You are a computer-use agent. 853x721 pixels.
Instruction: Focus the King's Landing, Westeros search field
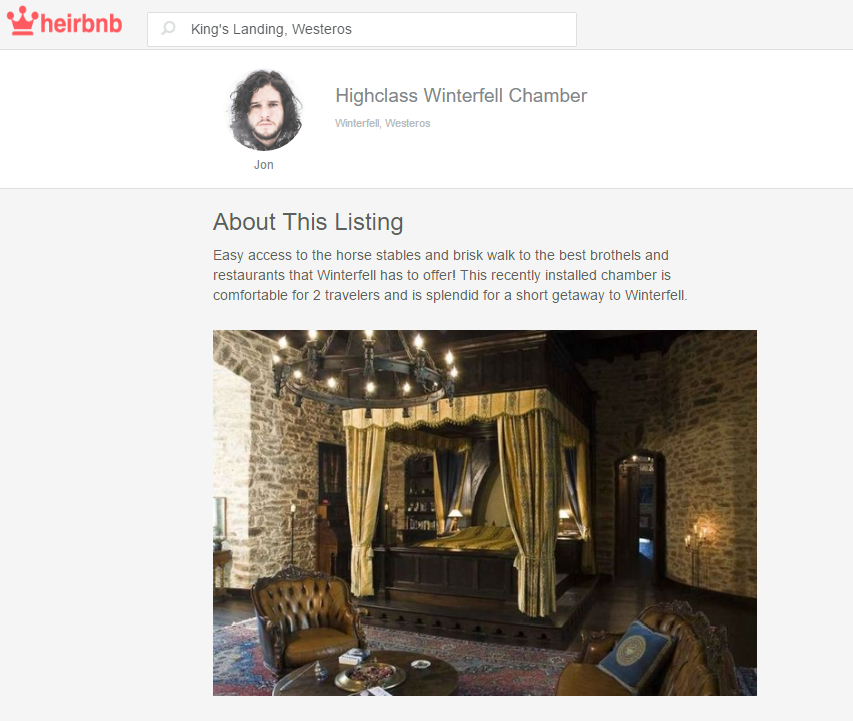pyautogui.click(x=362, y=29)
